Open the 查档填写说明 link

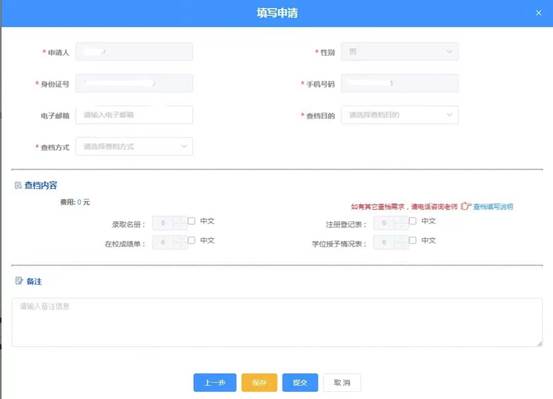pos(493,207)
